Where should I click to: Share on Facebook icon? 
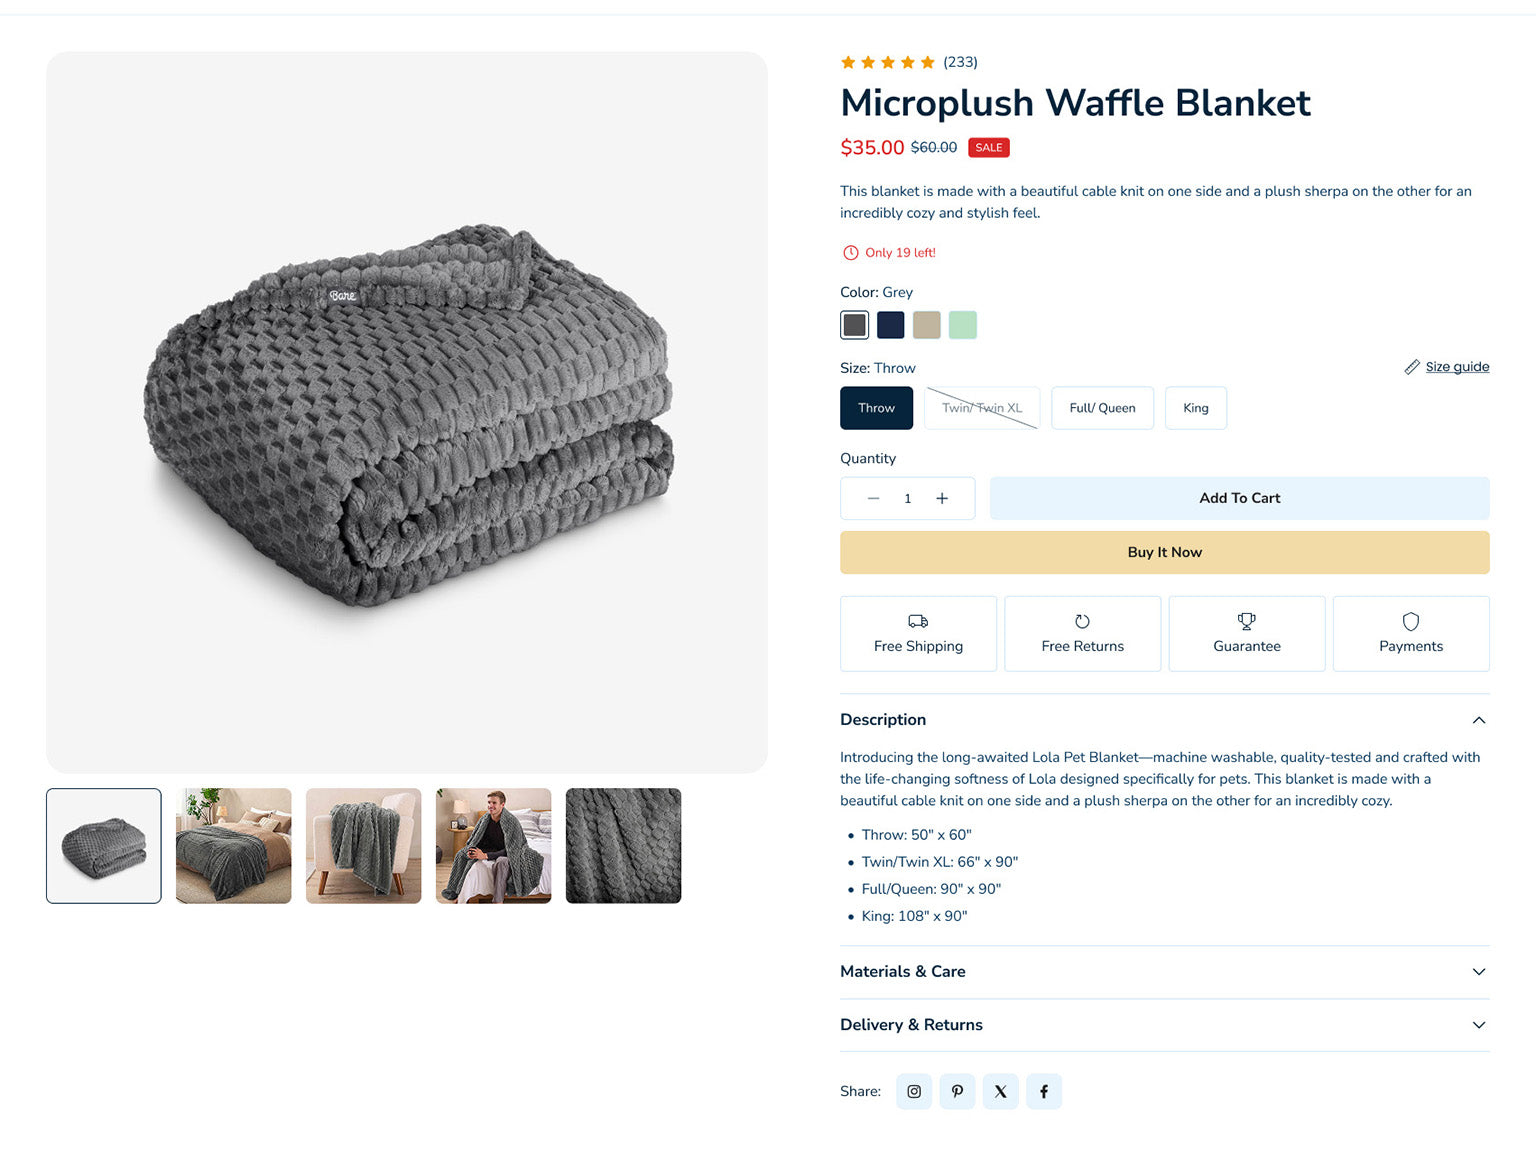(x=1044, y=1091)
